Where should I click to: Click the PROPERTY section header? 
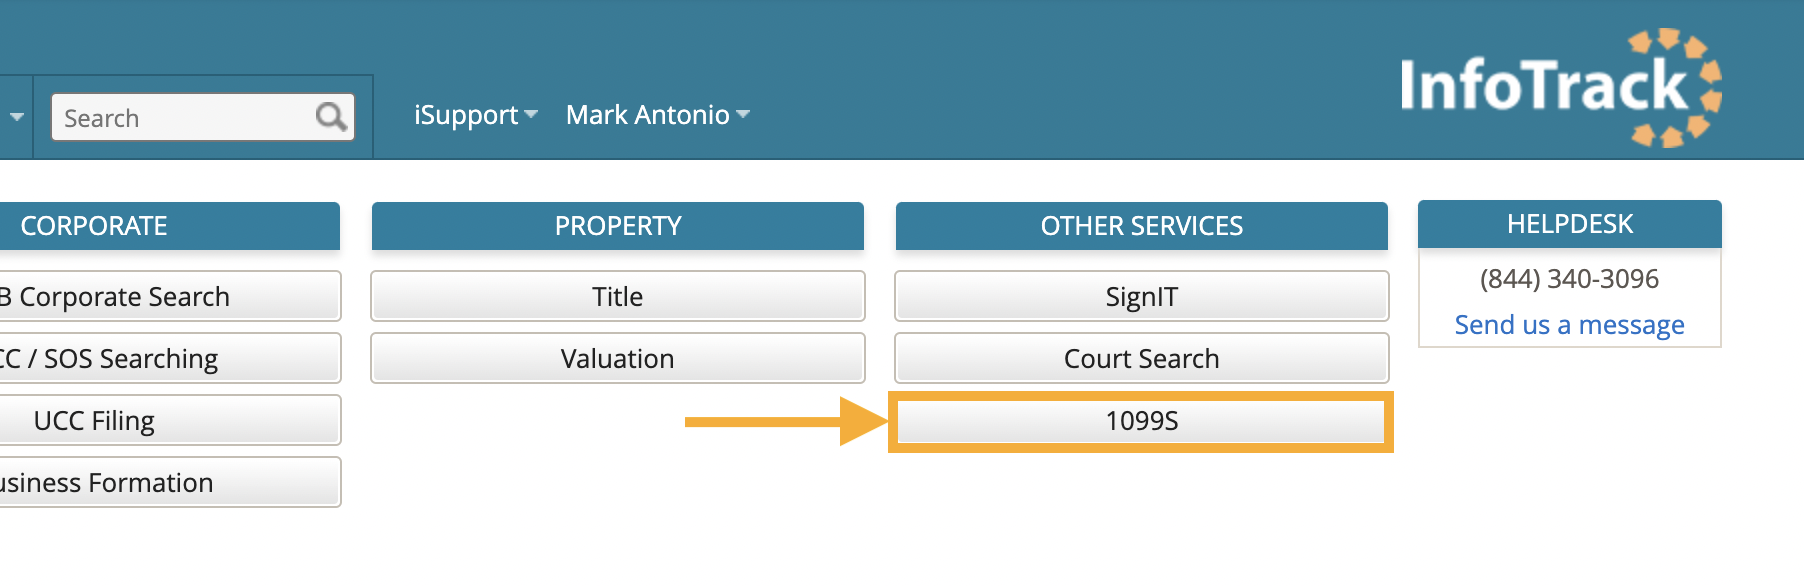tap(617, 226)
